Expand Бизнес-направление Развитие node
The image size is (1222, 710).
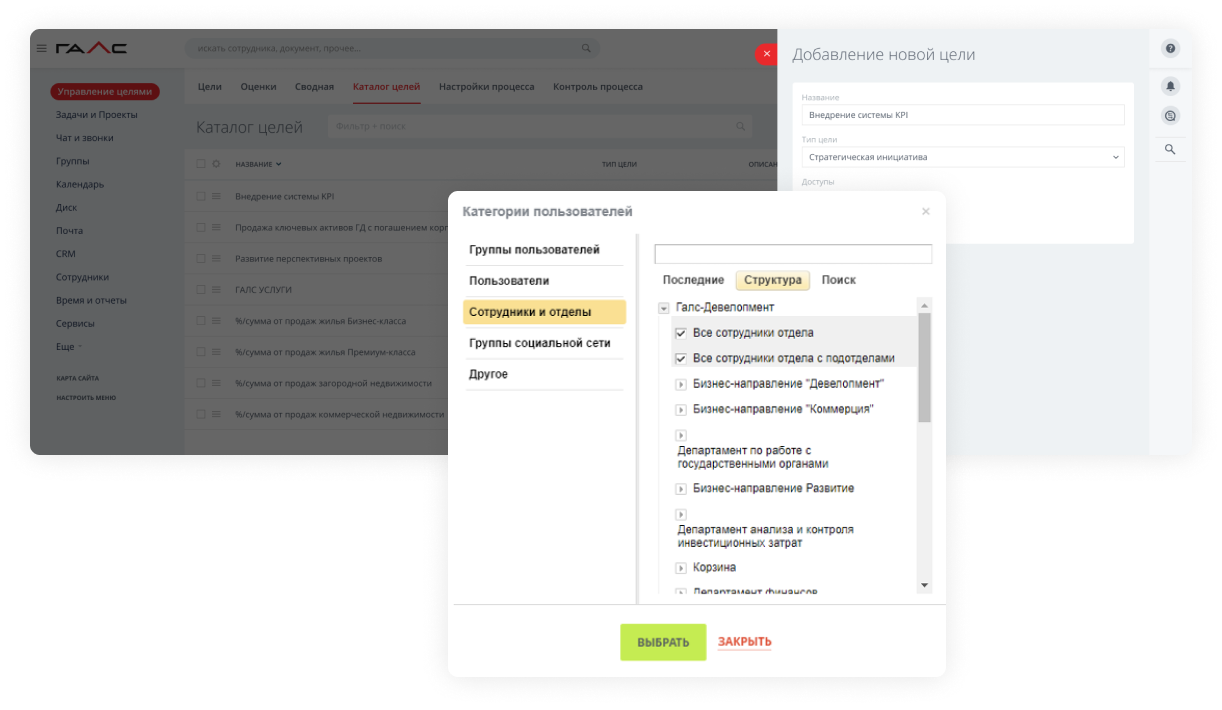681,489
